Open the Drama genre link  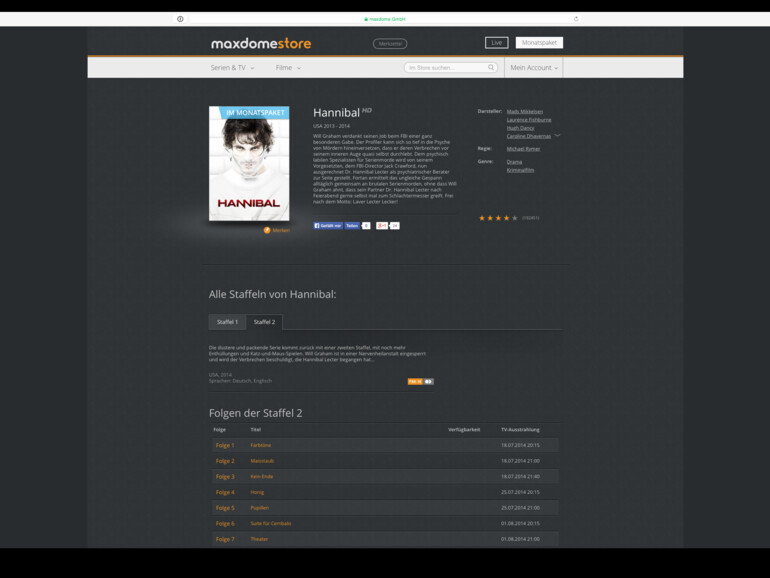click(514, 162)
